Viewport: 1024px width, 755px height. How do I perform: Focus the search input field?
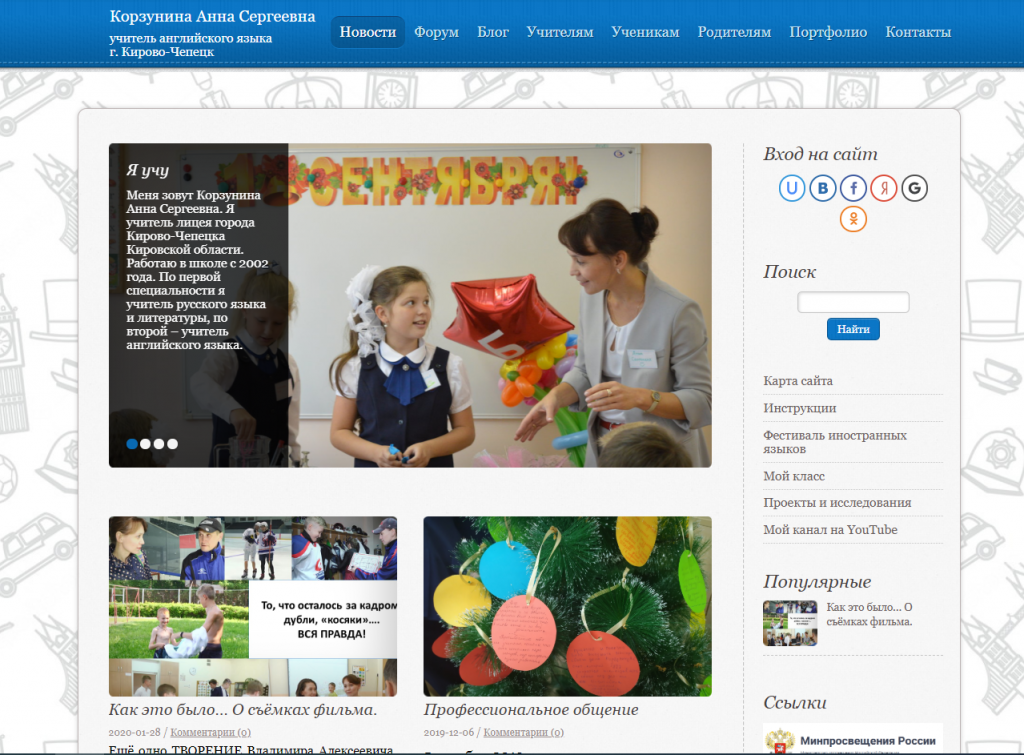click(853, 302)
